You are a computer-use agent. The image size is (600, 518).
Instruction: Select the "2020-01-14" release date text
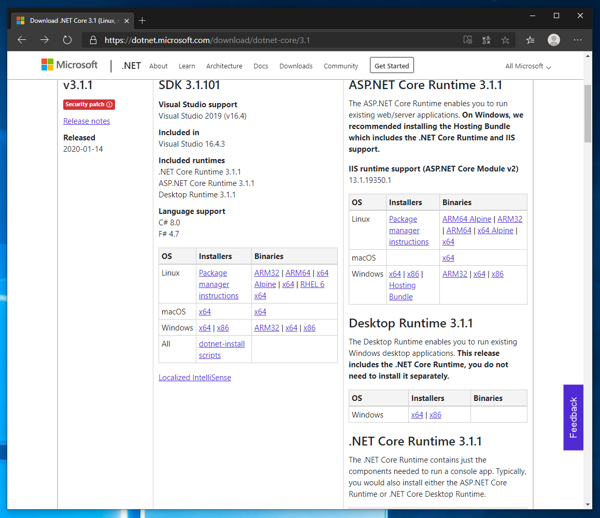83,149
